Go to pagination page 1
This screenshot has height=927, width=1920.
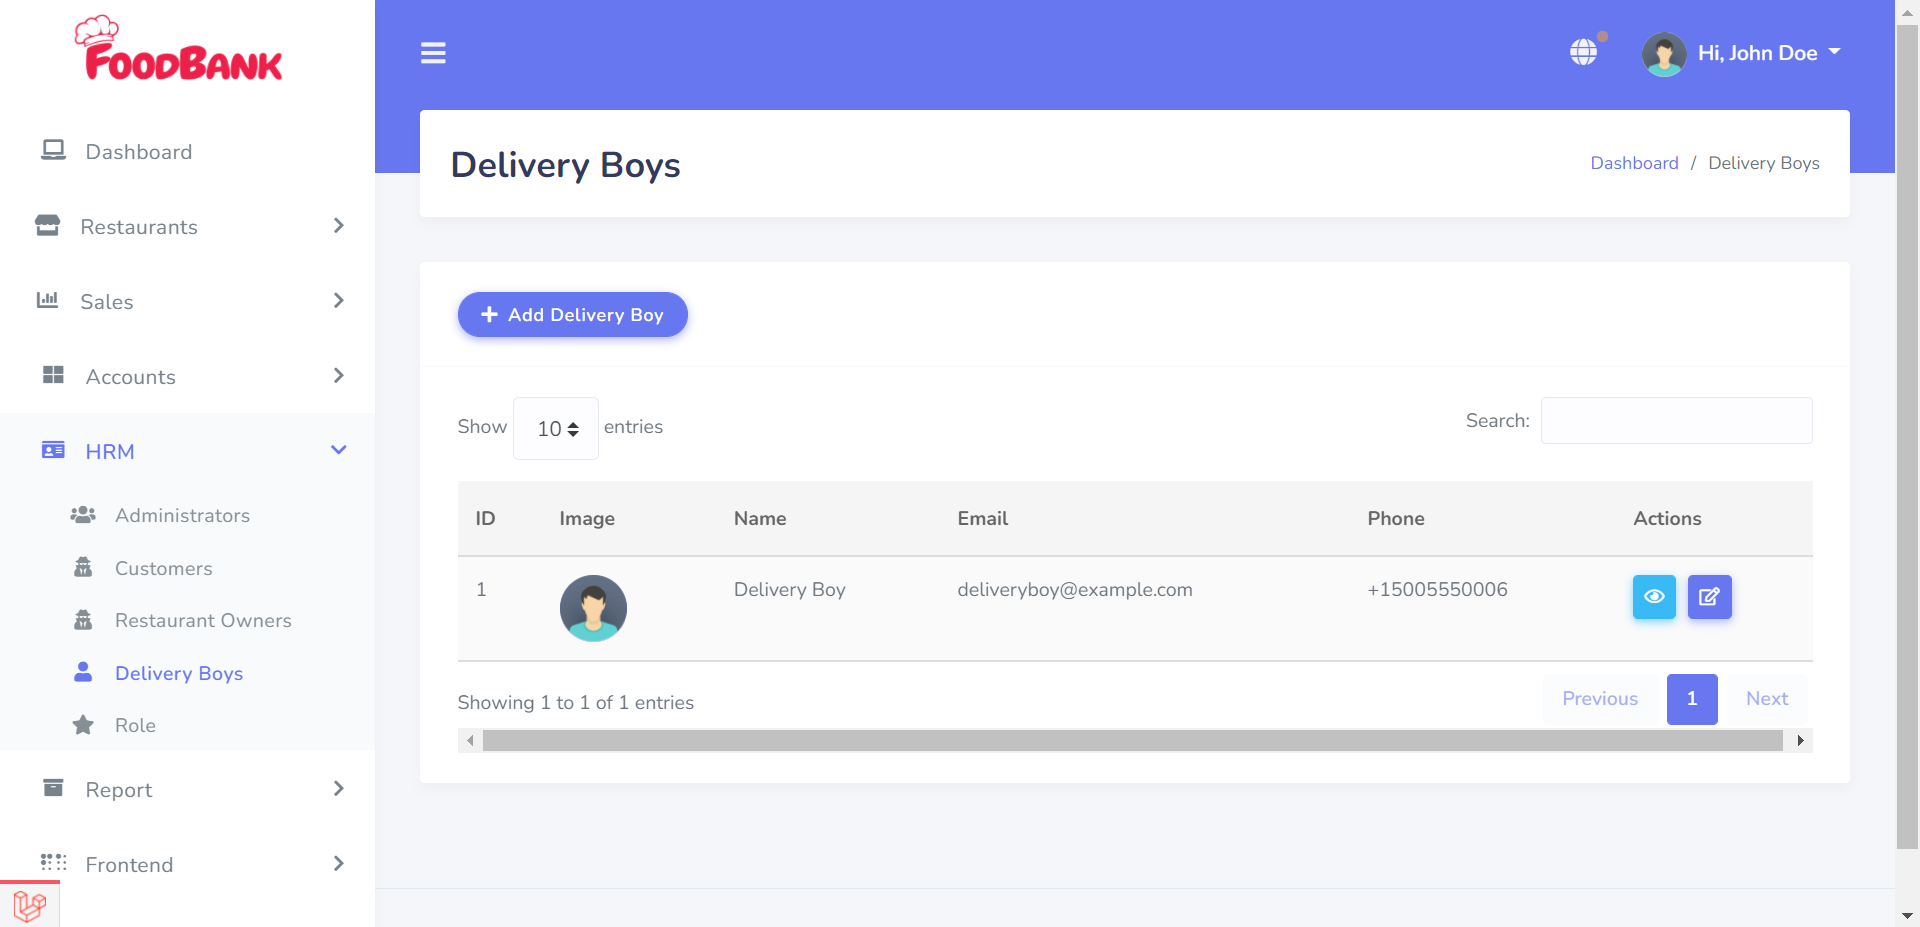click(x=1692, y=699)
